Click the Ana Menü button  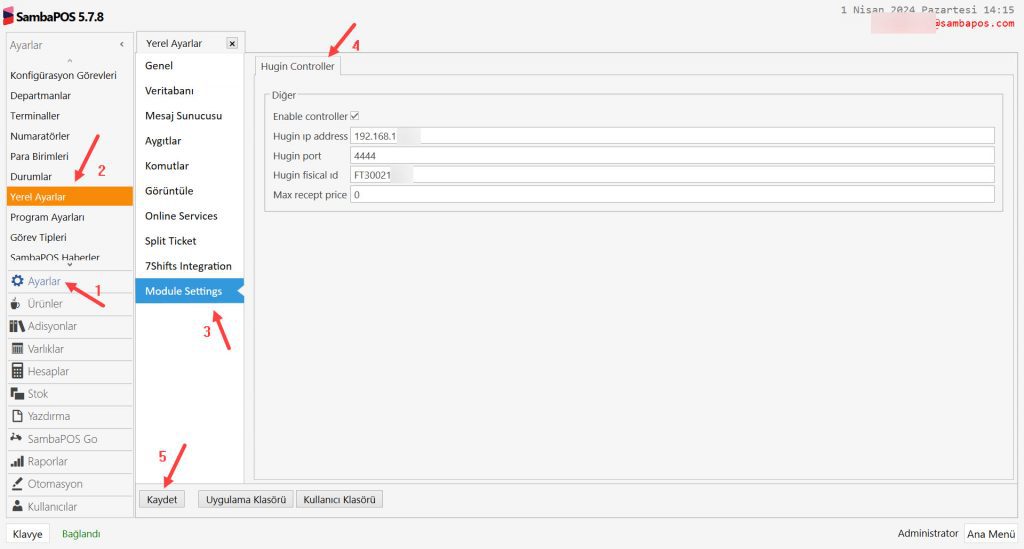click(991, 534)
